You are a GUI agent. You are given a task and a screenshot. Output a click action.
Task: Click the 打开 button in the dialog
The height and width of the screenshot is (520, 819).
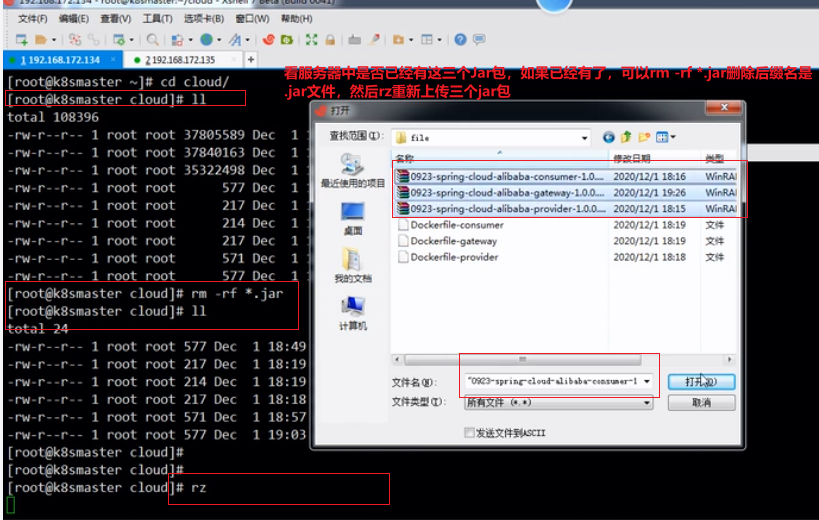(701, 382)
